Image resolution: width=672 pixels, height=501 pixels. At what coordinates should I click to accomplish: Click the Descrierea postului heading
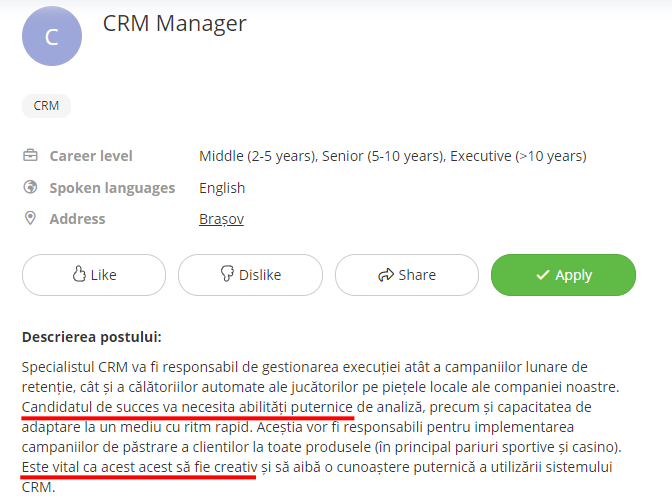coord(91,336)
